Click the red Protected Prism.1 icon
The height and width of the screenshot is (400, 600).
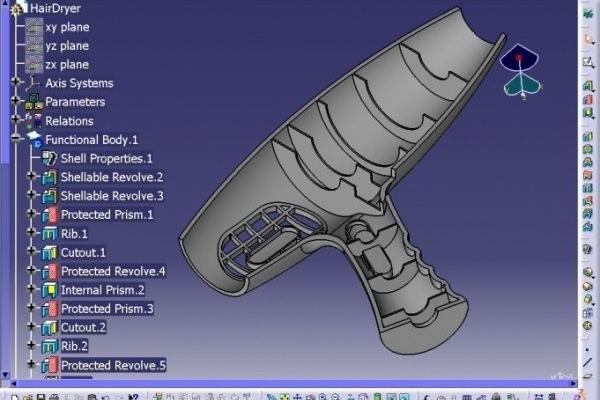click(x=50, y=215)
